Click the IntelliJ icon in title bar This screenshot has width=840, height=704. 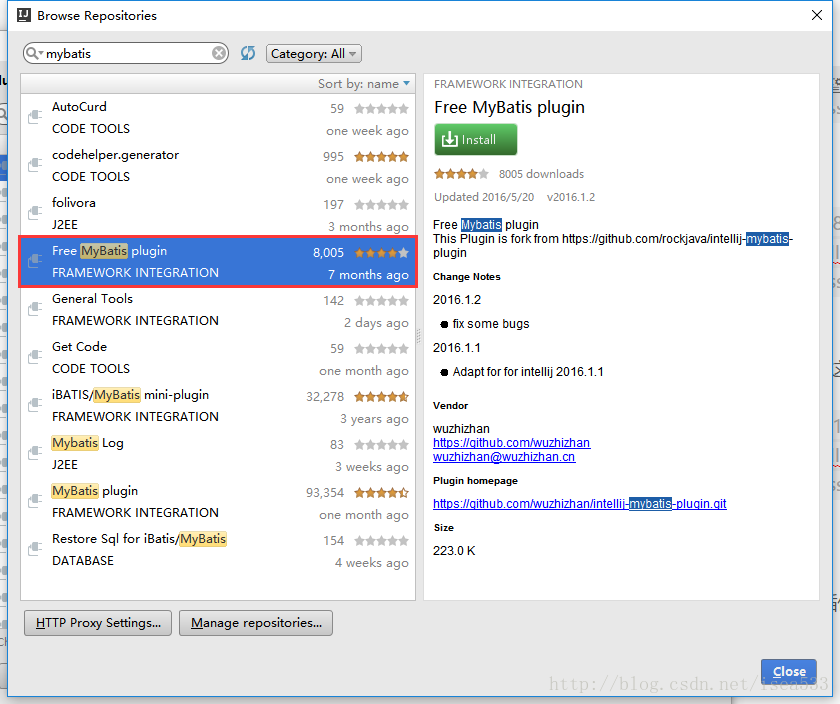[24, 15]
